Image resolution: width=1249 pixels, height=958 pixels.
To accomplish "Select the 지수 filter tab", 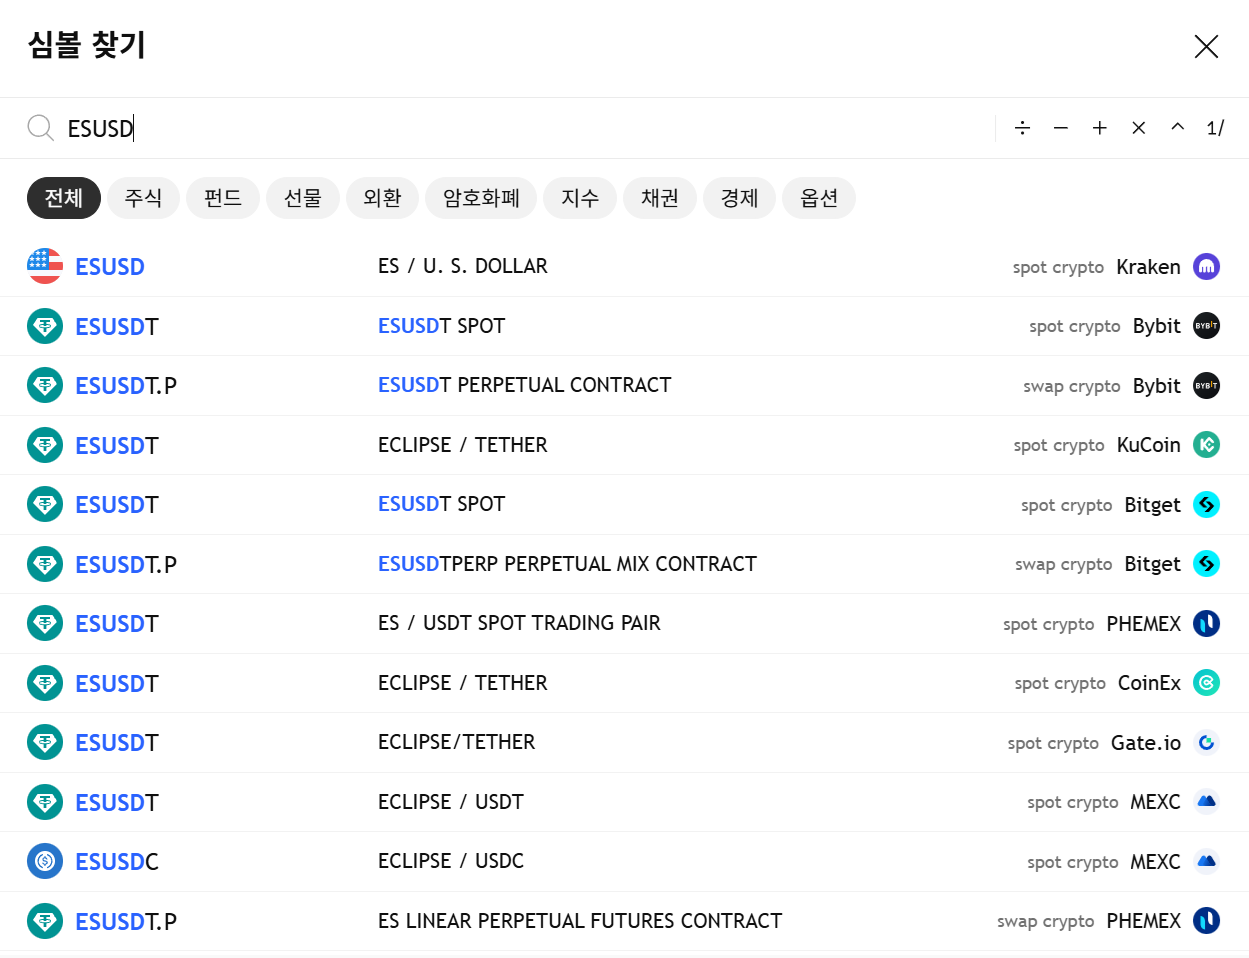I will (x=580, y=198).
